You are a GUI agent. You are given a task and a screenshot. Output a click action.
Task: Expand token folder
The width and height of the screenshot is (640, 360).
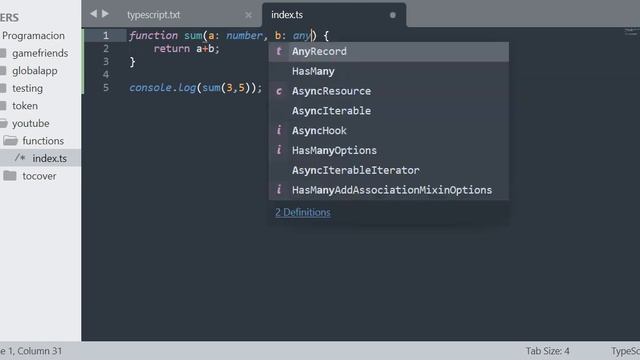25,106
